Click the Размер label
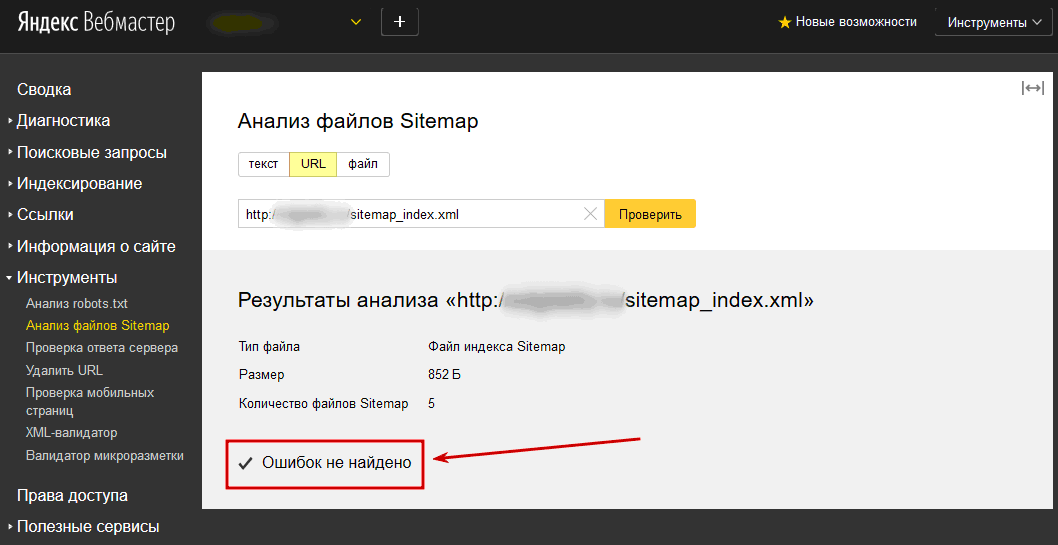This screenshot has width=1058, height=545. coord(262,375)
